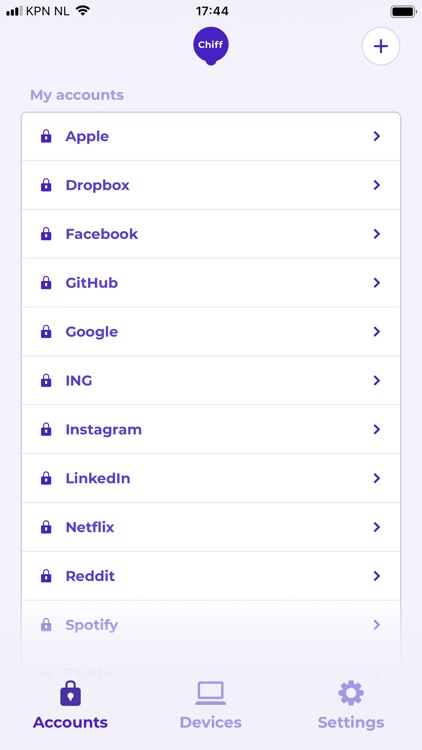Tap the laptop Devices icon
This screenshot has width=422, height=750.
(211, 694)
